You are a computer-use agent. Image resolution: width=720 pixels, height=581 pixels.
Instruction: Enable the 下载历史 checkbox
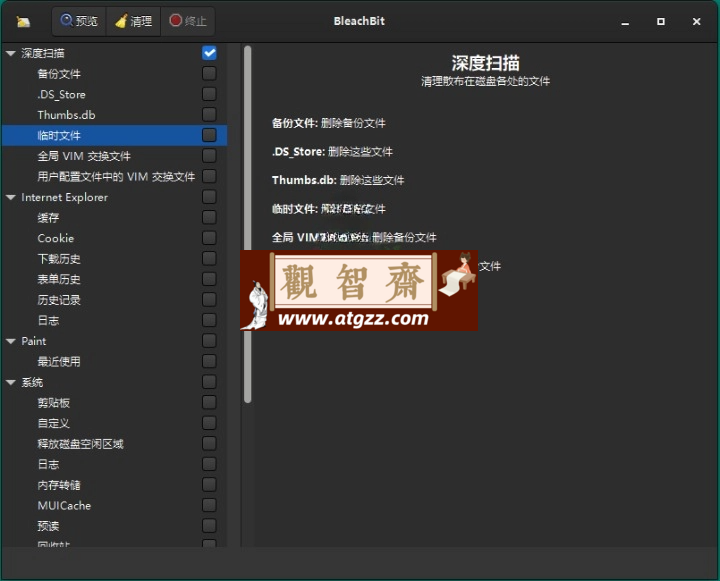pyautogui.click(x=209, y=259)
